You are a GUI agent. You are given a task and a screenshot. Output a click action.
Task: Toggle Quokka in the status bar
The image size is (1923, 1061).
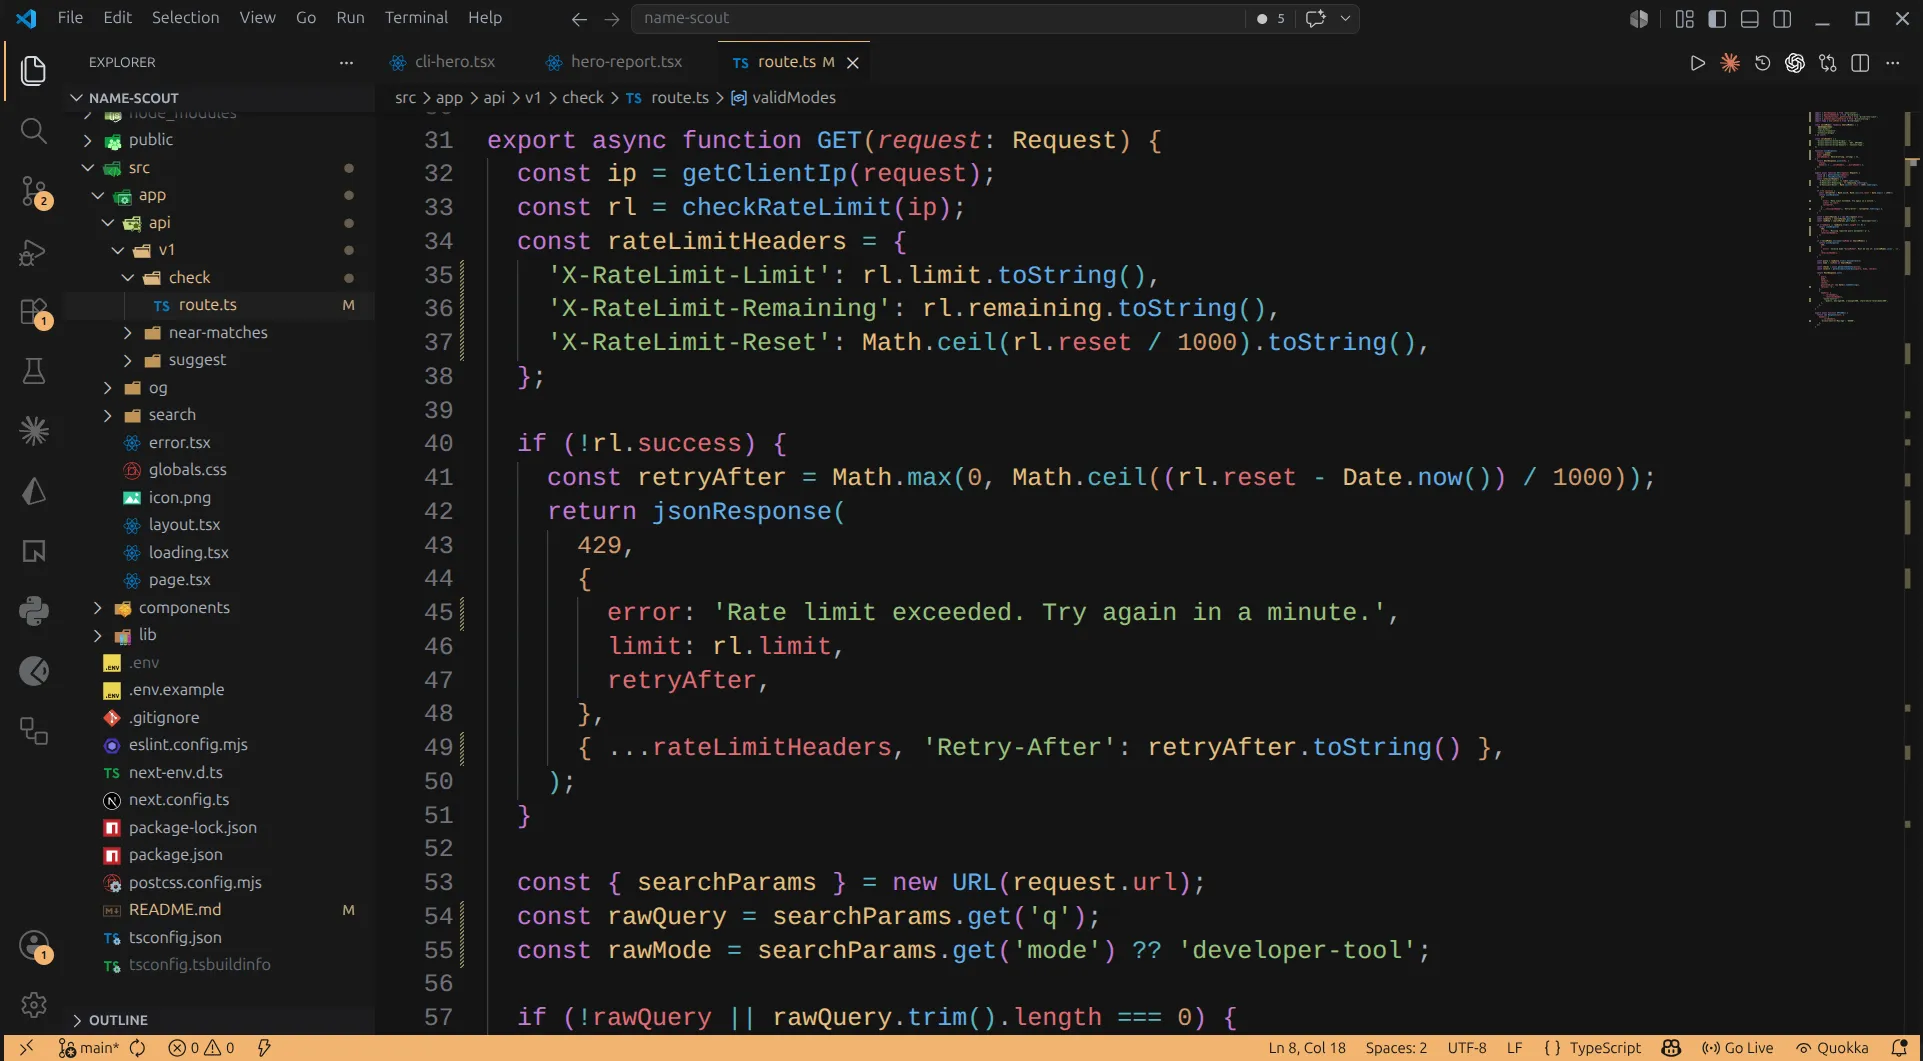point(1832,1048)
